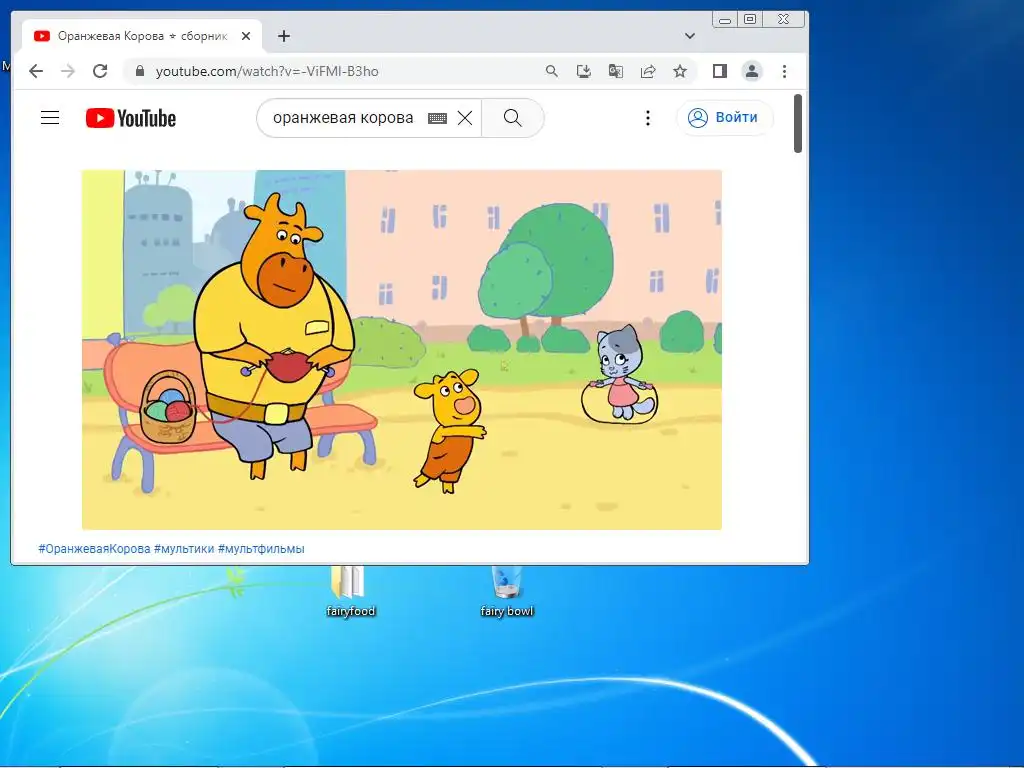This screenshot has width=1024, height=768.
Task: Go to the YouTube home logo
Action: [131, 118]
